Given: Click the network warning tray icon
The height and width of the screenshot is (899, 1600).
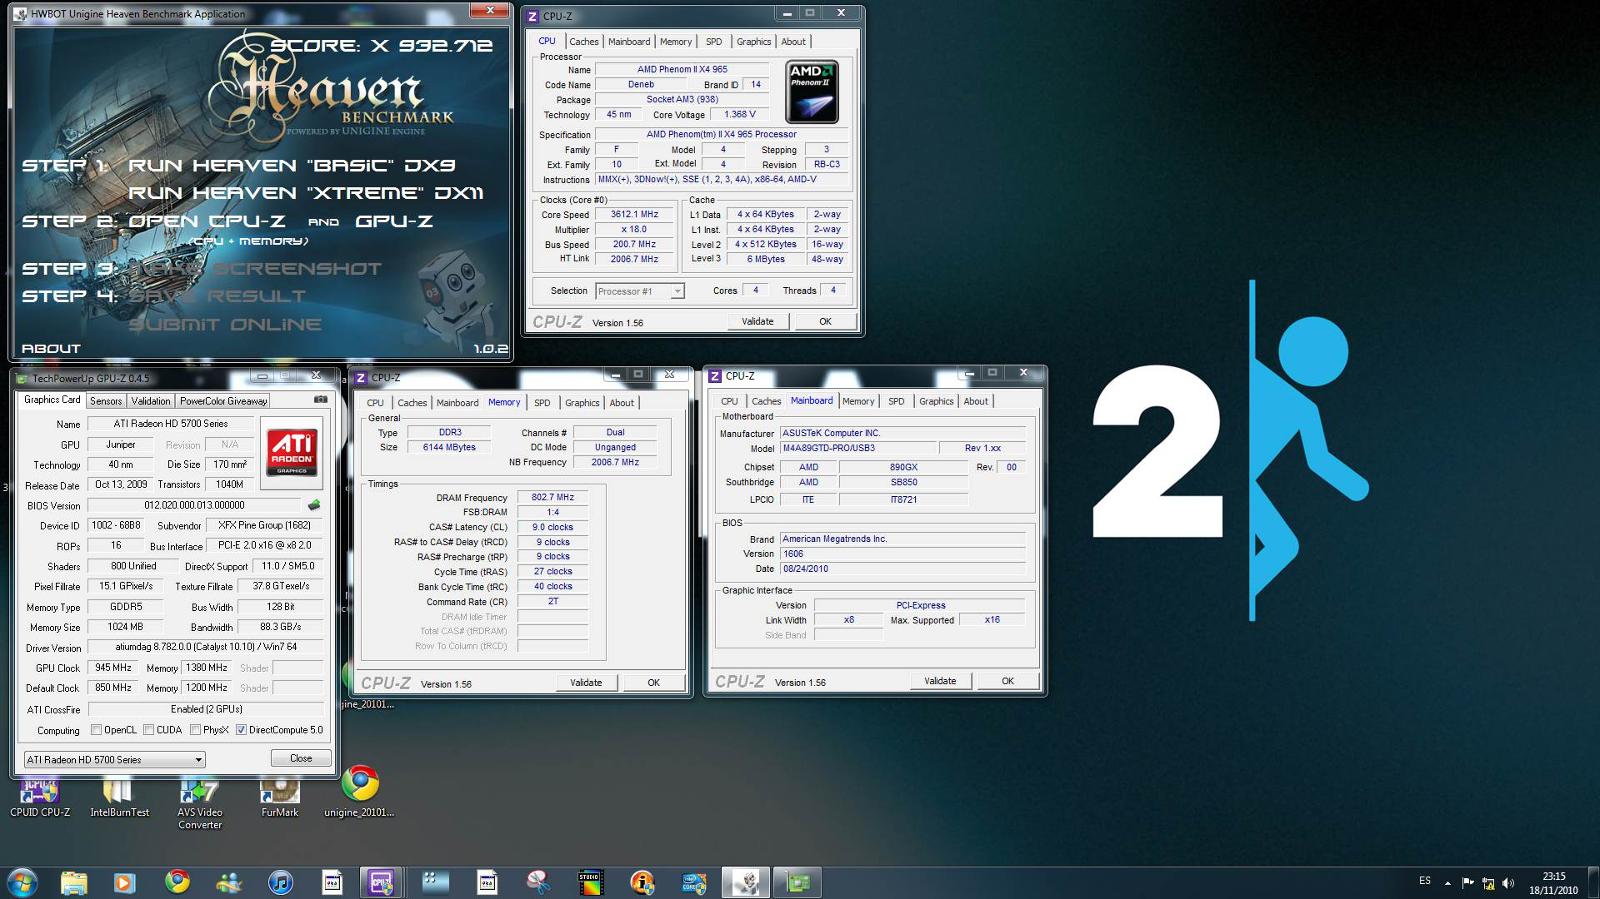Looking at the screenshot, I should point(1488,883).
